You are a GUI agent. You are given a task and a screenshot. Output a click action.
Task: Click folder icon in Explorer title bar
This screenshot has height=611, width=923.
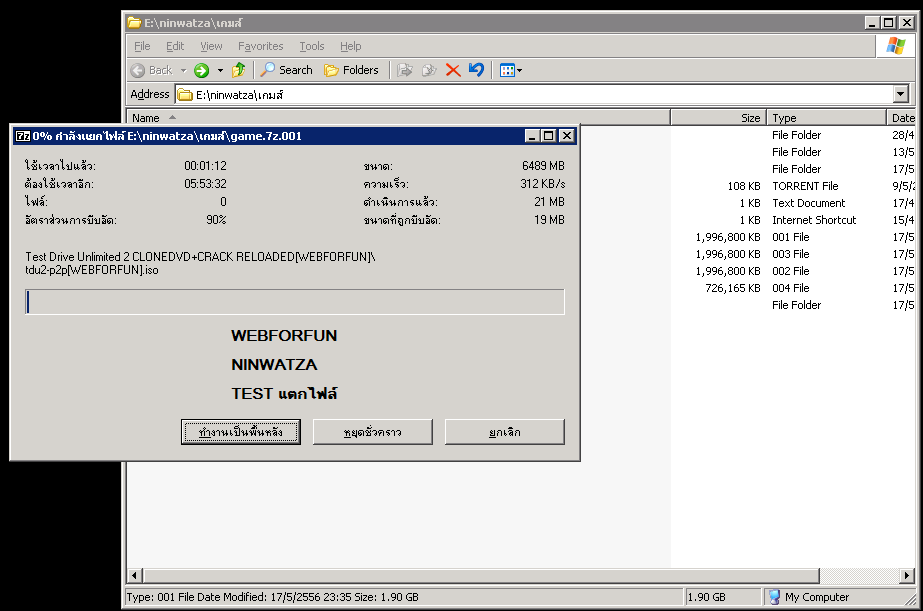[x=134, y=23]
